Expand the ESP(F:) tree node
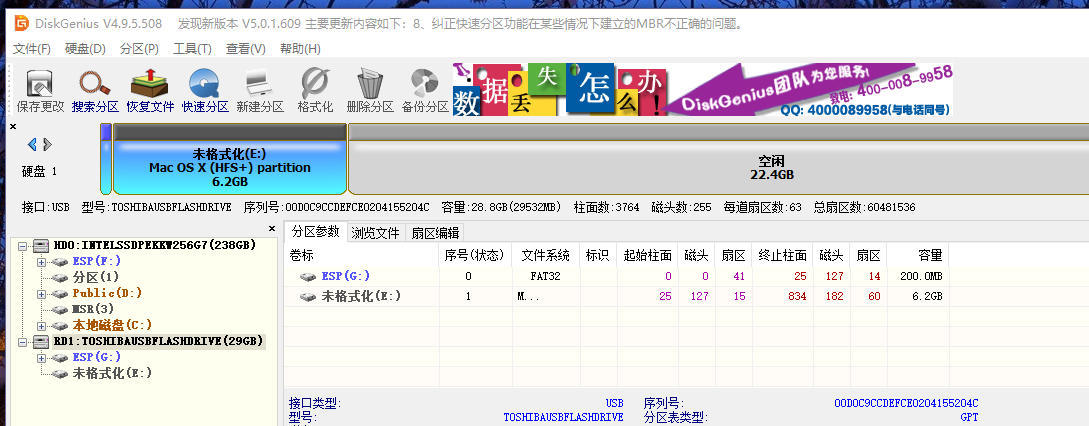The height and width of the screenshot is (426, 1089). 42,262
